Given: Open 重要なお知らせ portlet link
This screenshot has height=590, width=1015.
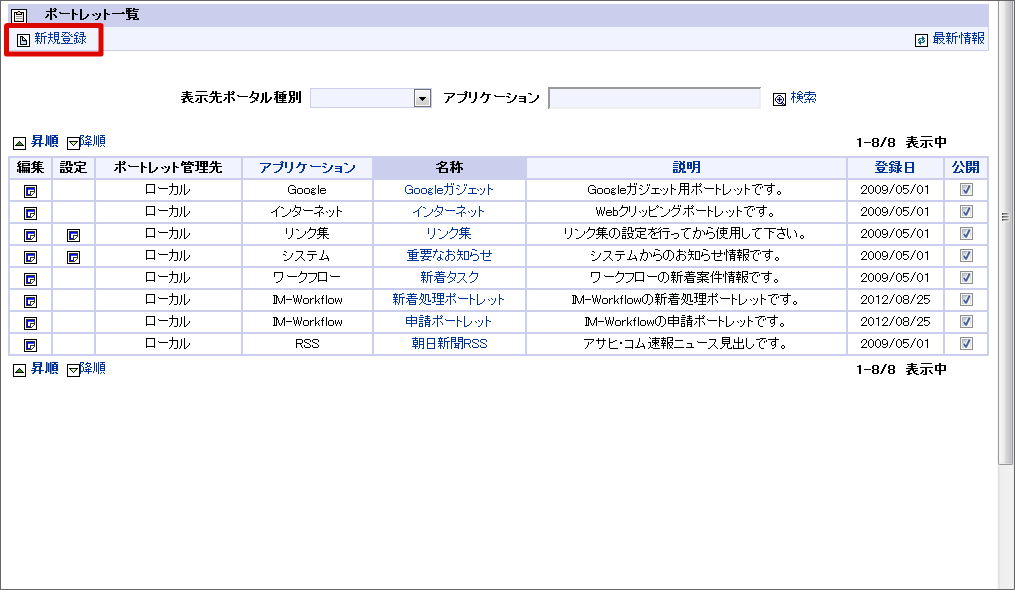Looking at the screenshot, I should point(449,256).
